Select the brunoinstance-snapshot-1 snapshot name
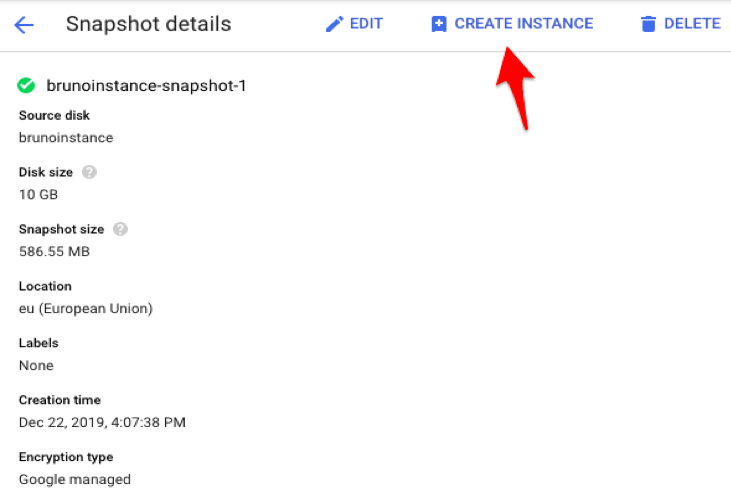Viewport: 731px width, 499px height. click(x=146, y=86)
